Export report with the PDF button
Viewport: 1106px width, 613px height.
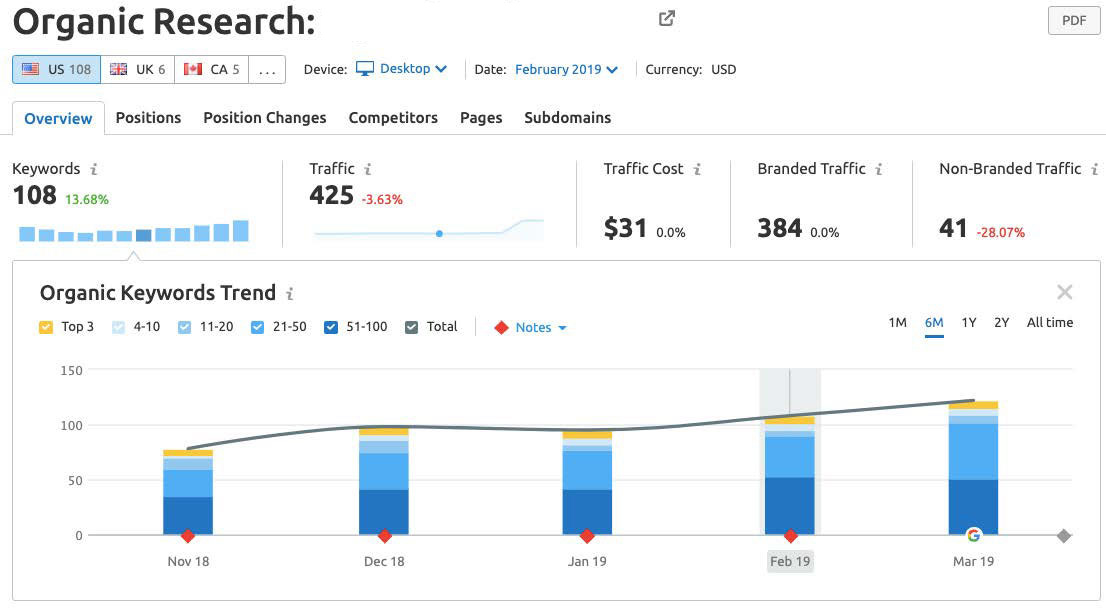[x=1073, y=21]
